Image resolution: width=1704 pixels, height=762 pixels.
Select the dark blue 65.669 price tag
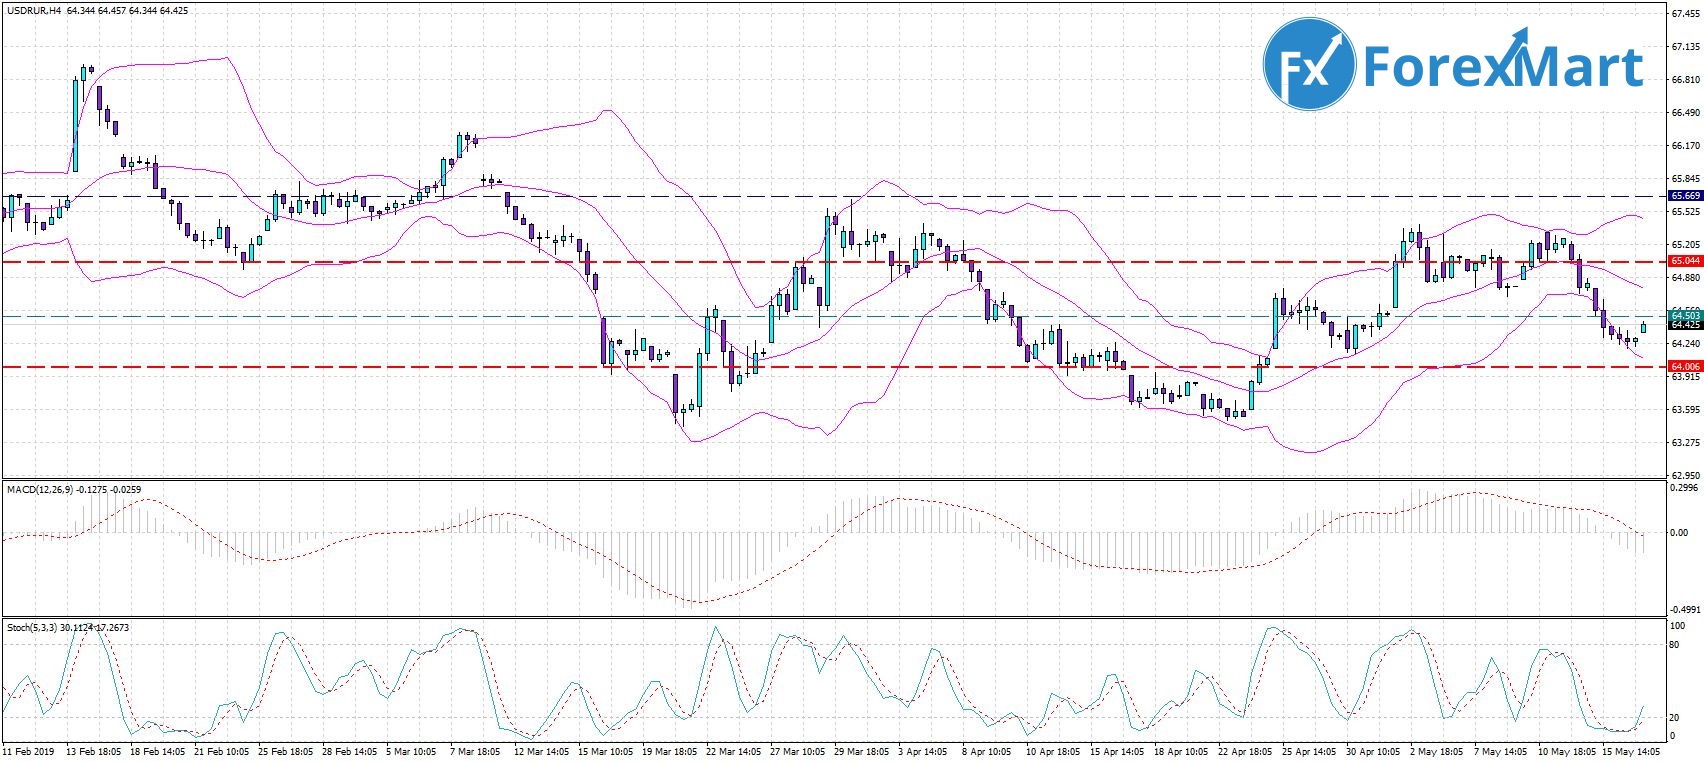tap(1685, 196)
